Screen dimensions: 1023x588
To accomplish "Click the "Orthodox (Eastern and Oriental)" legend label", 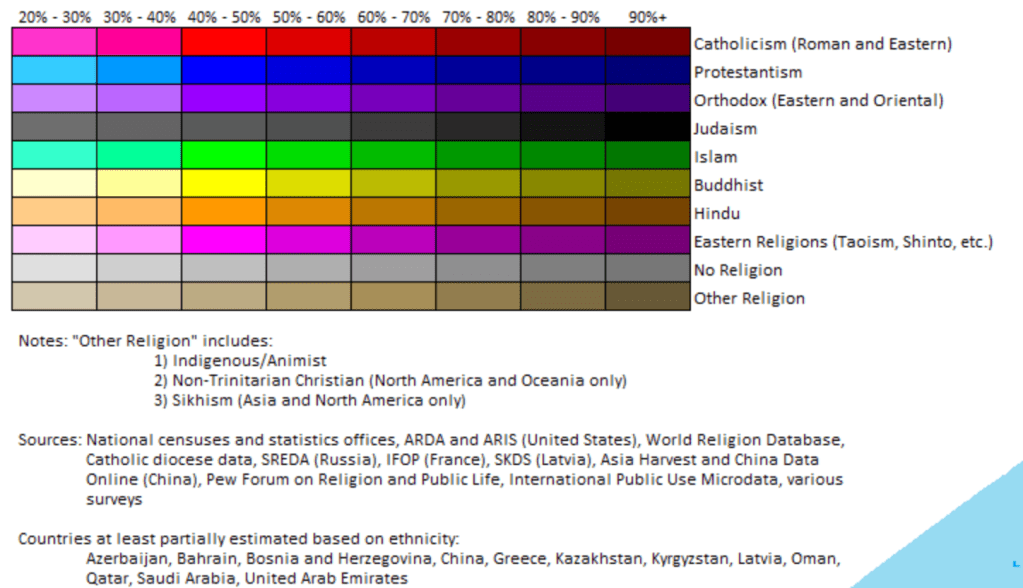I will pos(818,100).
